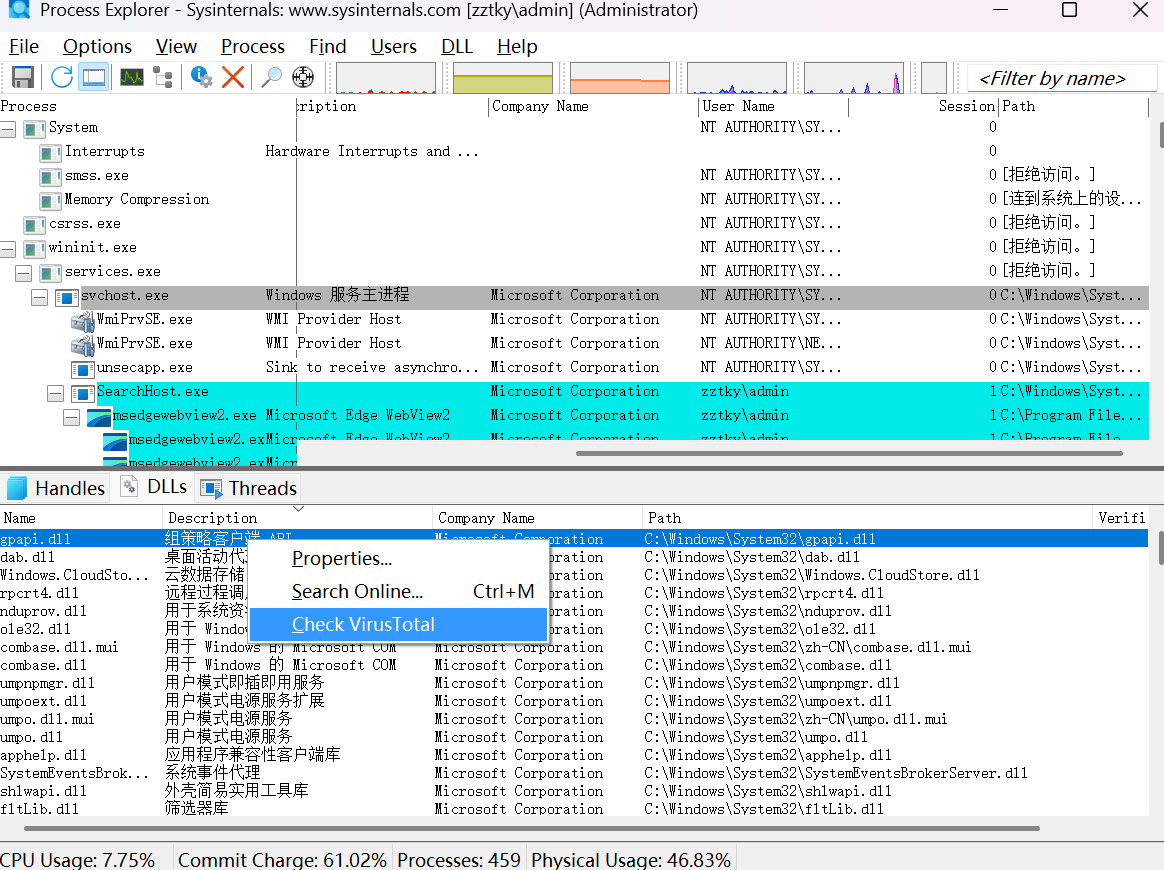The image size is (1164, 870).
Task: Open the Find menu
Action: point(327,46)
